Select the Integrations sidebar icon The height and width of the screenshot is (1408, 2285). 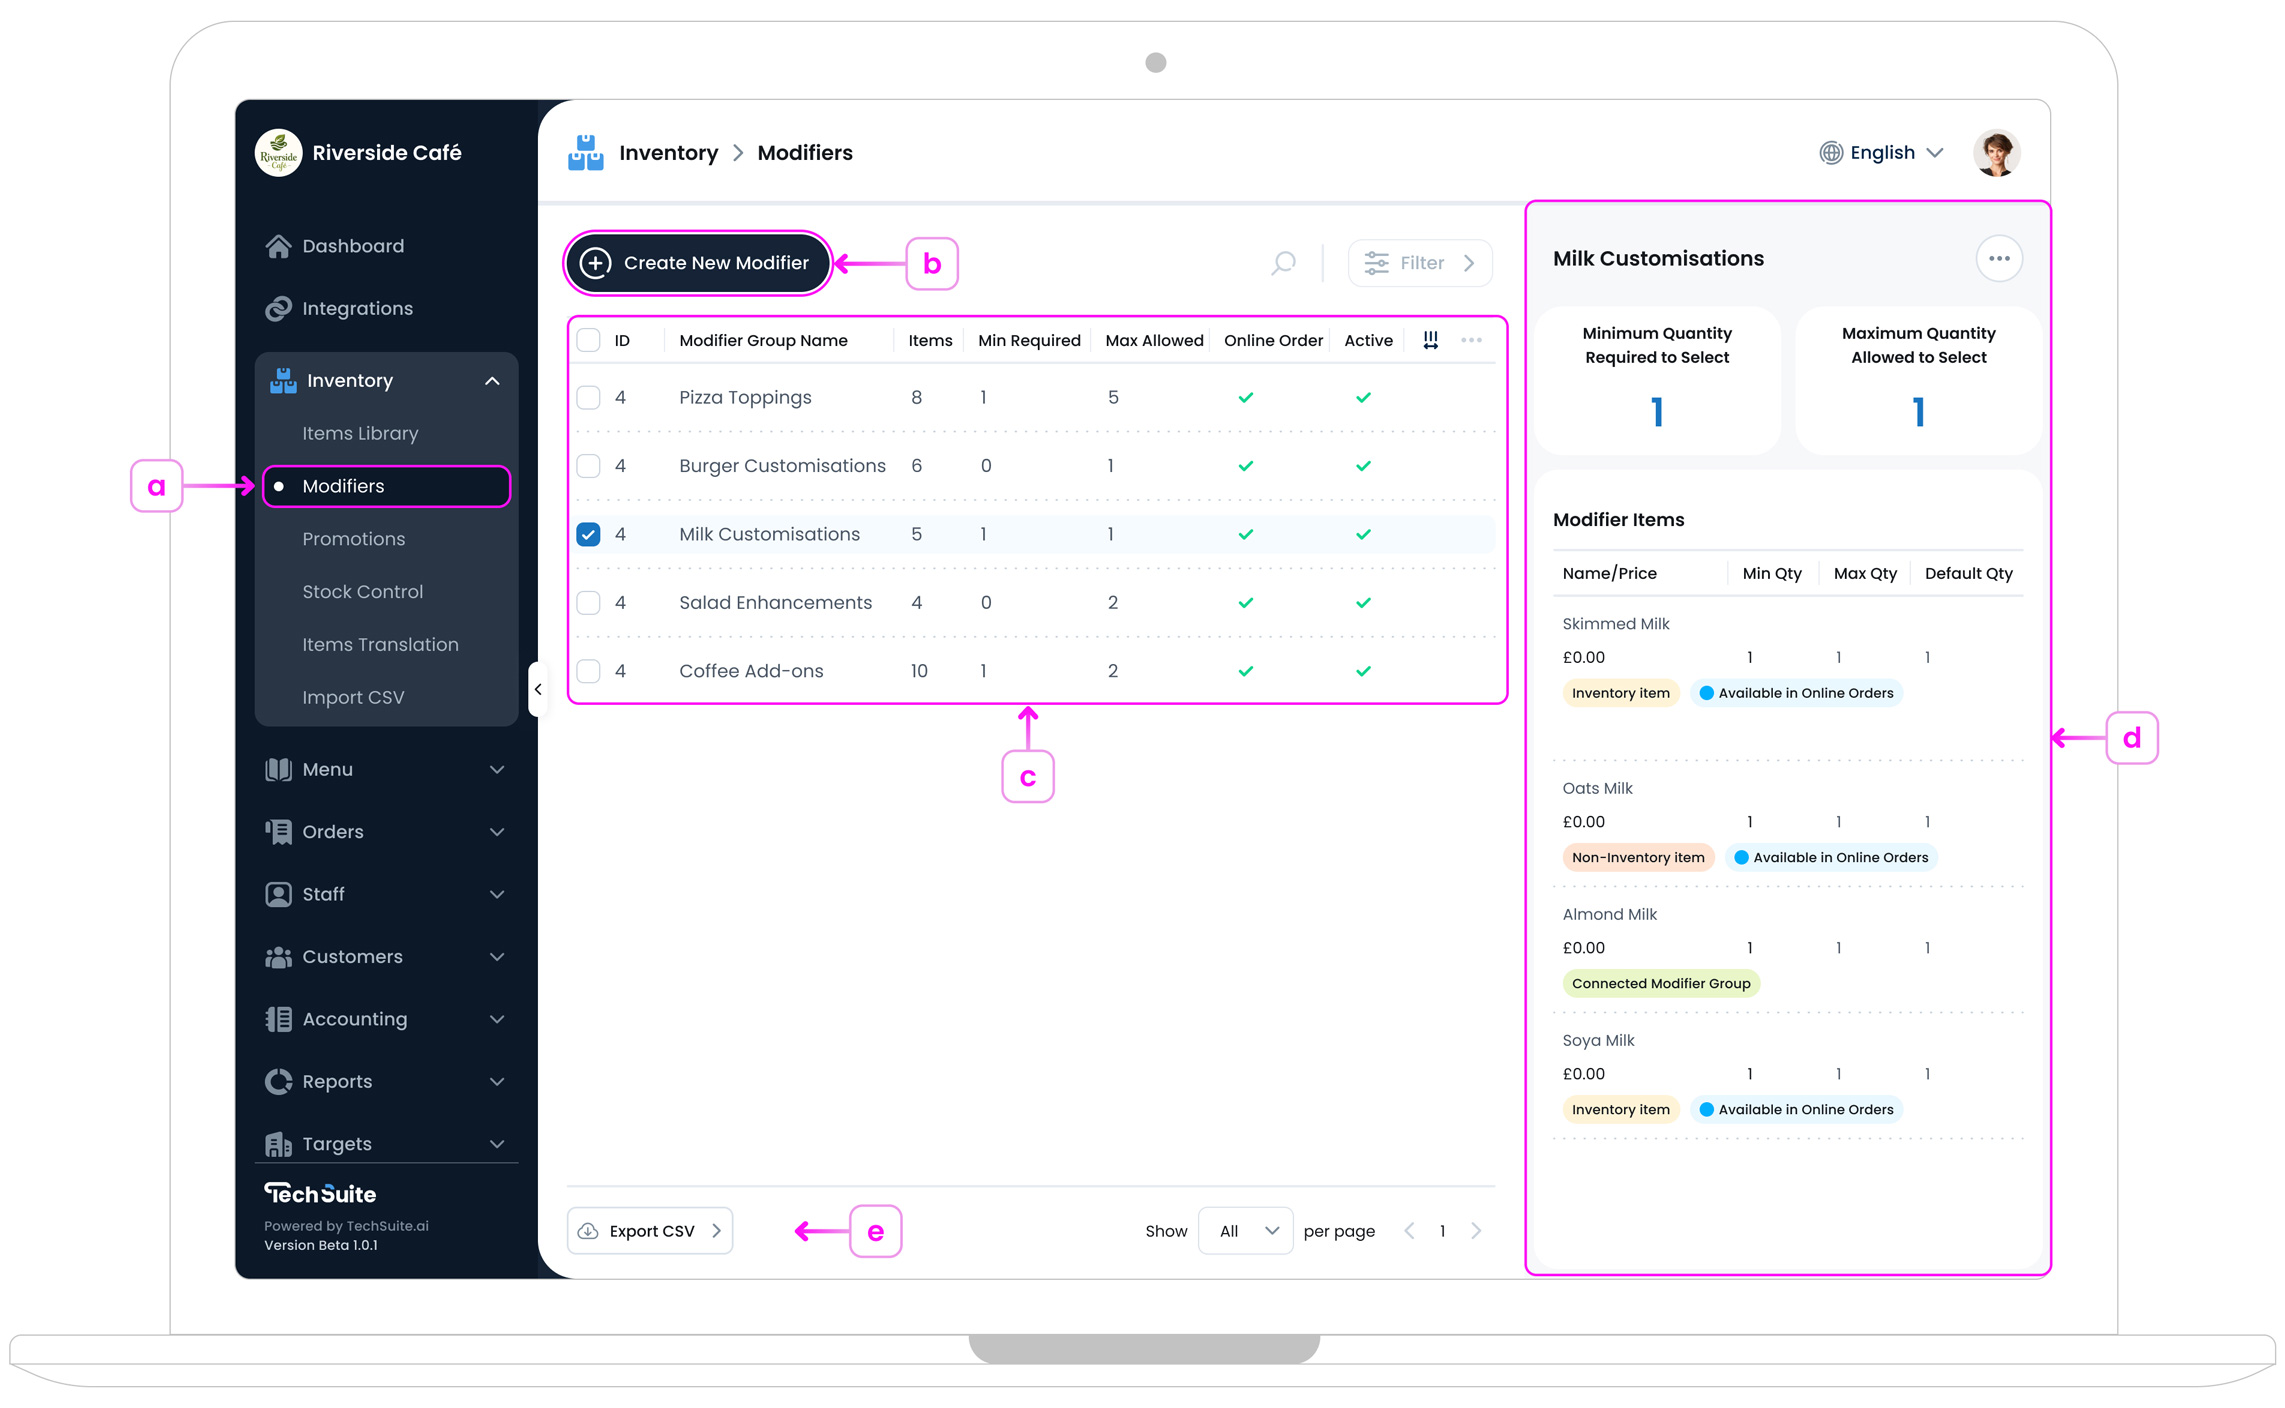[x=278, y=307]
